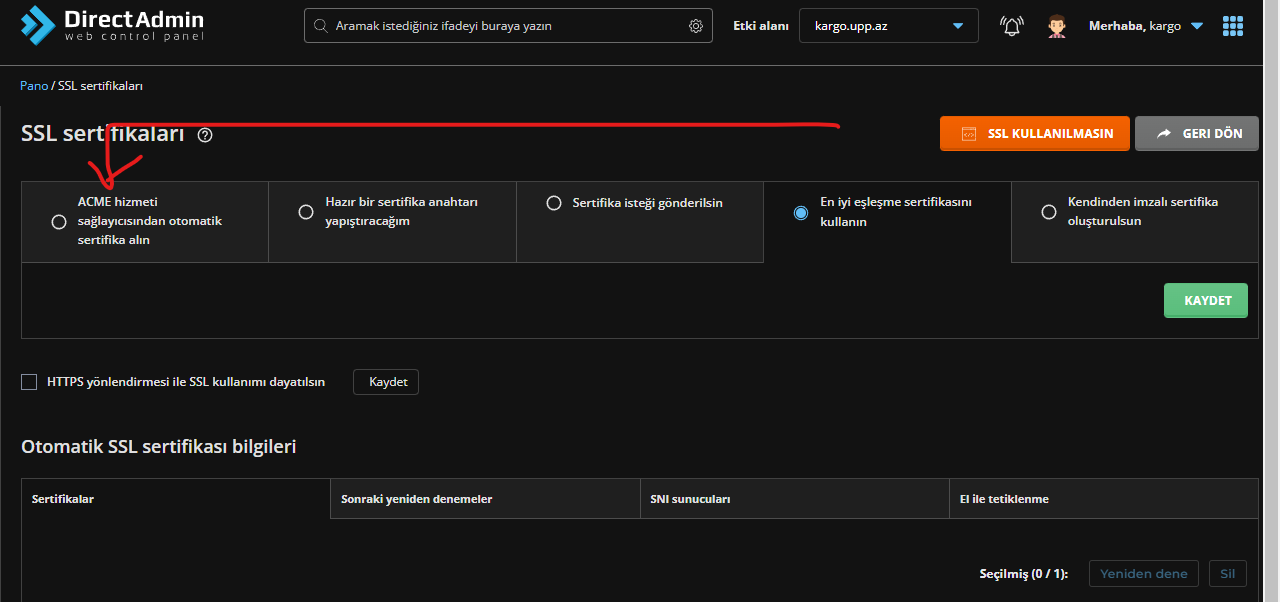Image resolution: width=1280 pixels, height=602 pixels.
Task: Click the Pano breadcrumb link
Action: [34, 86]
